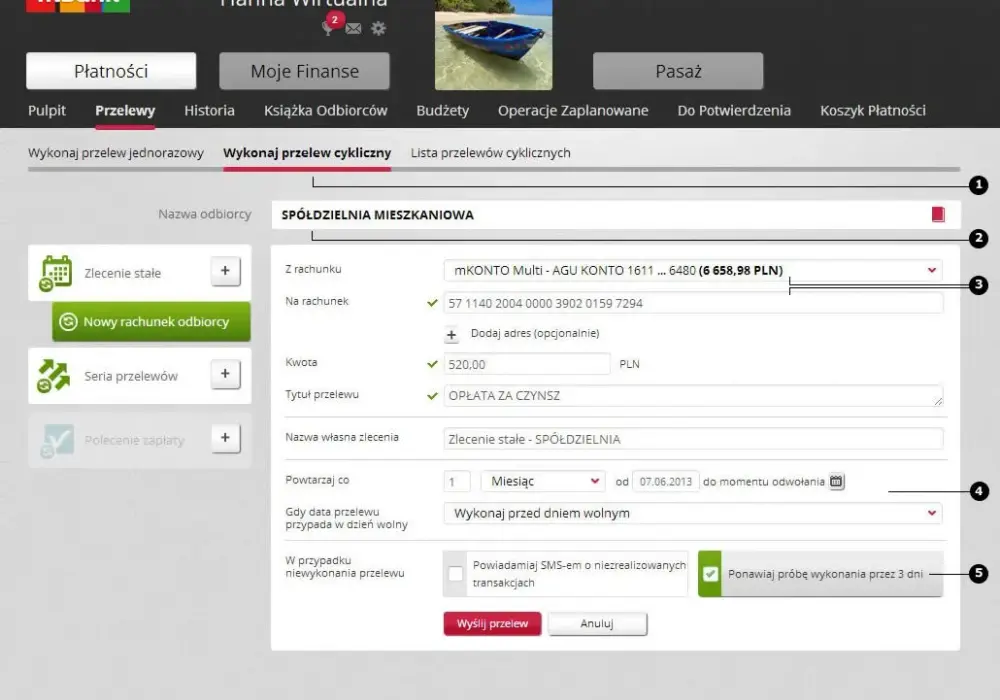The height and width of the screenshot is (700, 1000).
Task: Switch to Wykonaj przelew jednorazowy tab
Action: point(115,153)
